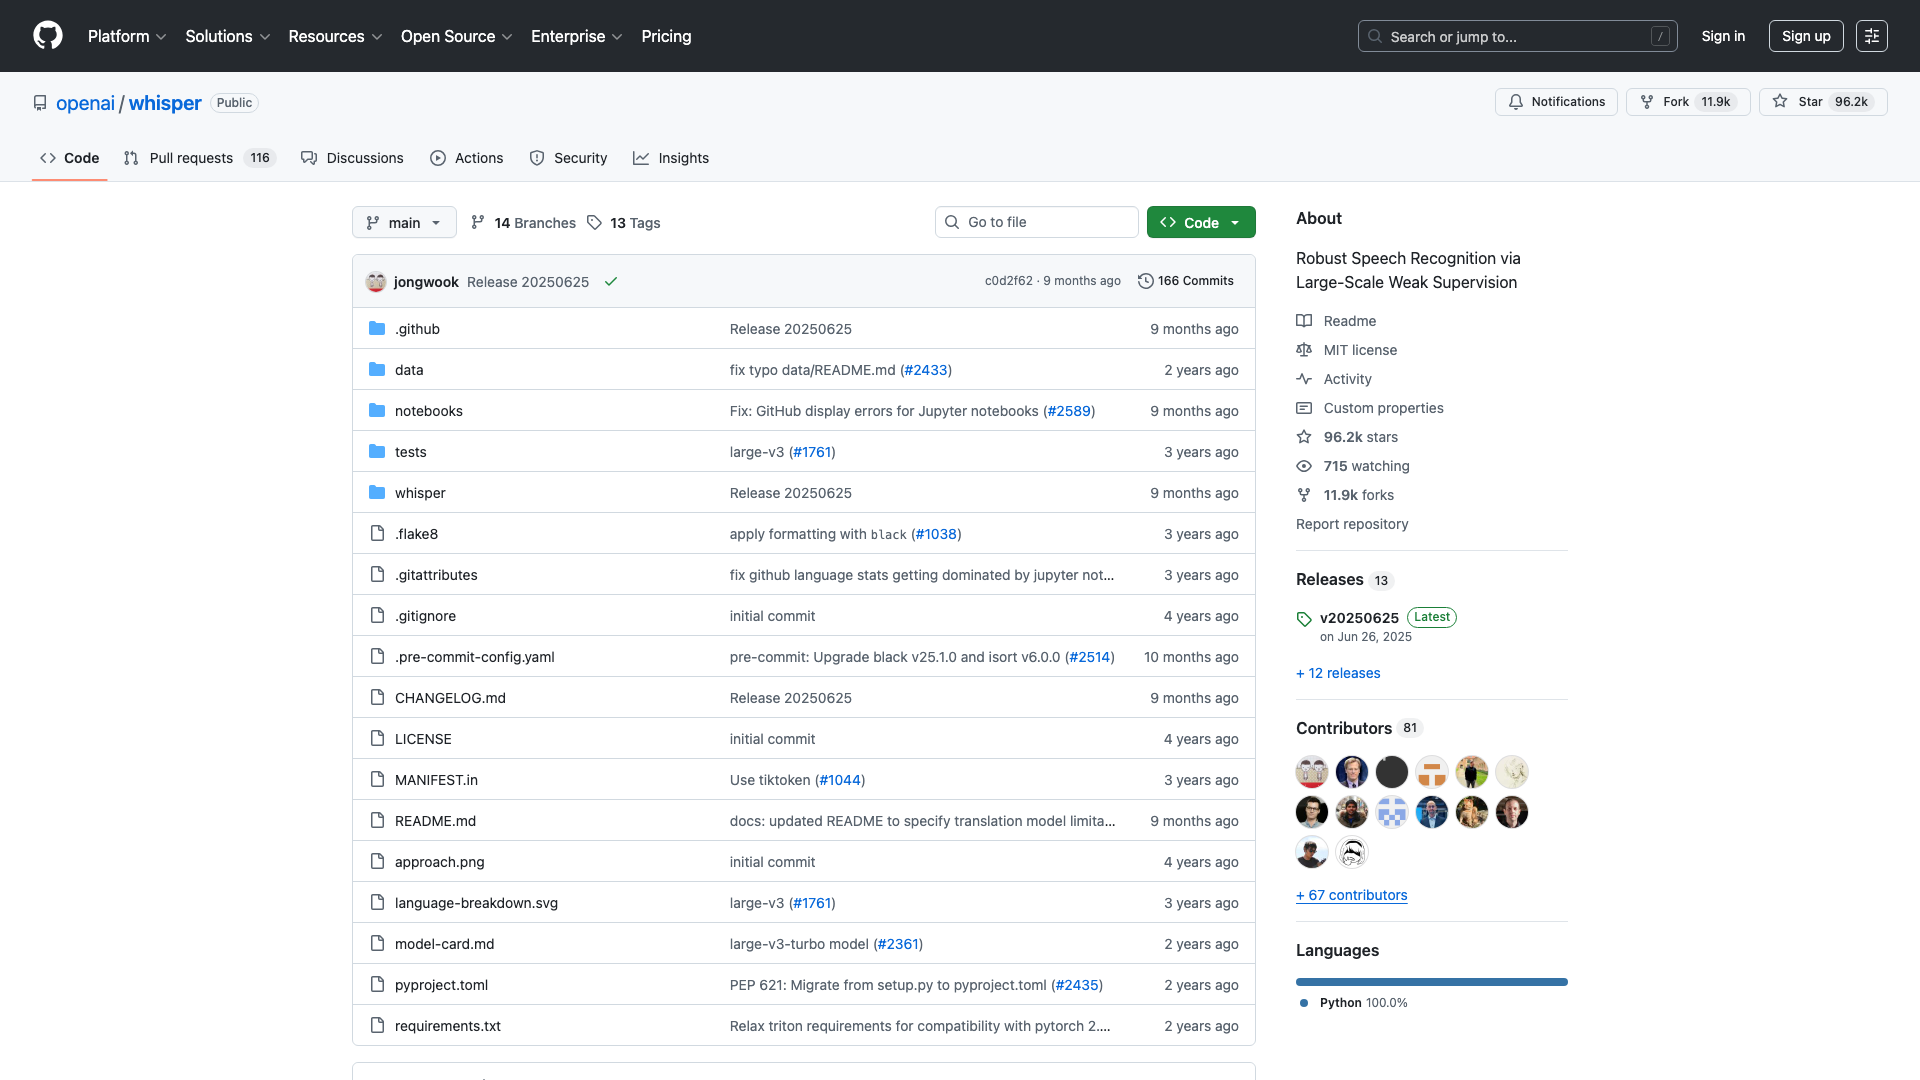The height and width of the screenshot is (1080, 1920).
Task: Open the notifications bell icon
Action: click(1516, 102)
